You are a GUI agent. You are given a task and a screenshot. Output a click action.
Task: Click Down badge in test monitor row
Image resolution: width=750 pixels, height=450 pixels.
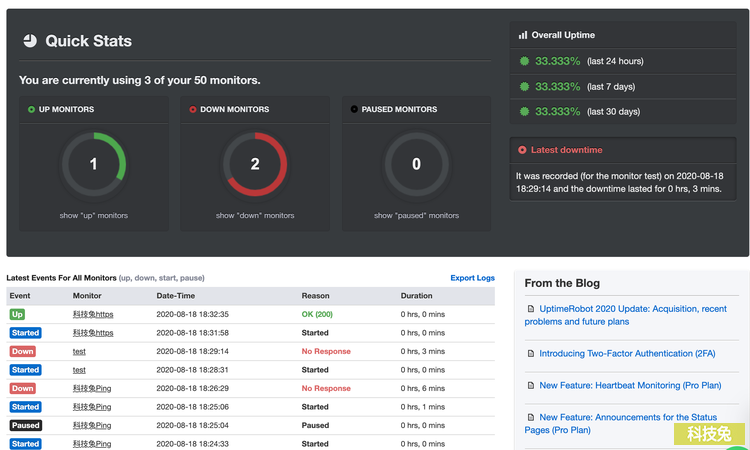[22, 351]
